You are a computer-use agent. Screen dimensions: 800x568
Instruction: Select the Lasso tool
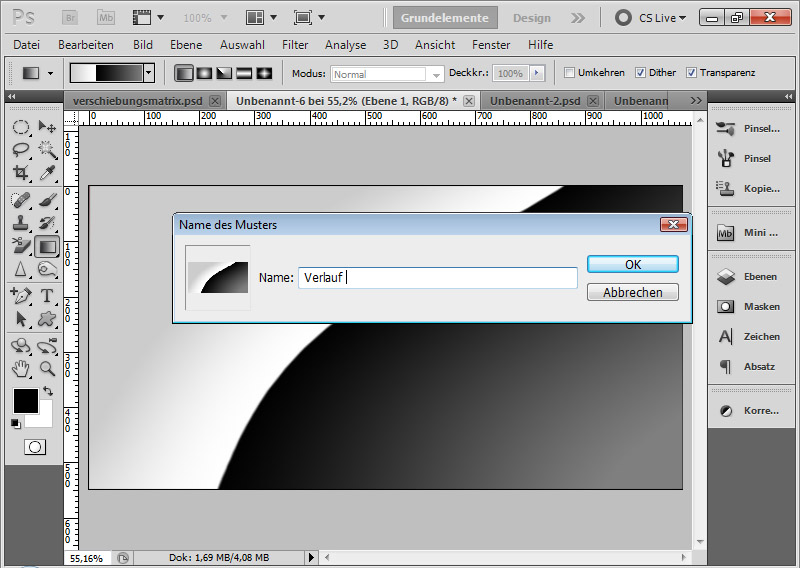click(21, 150)
